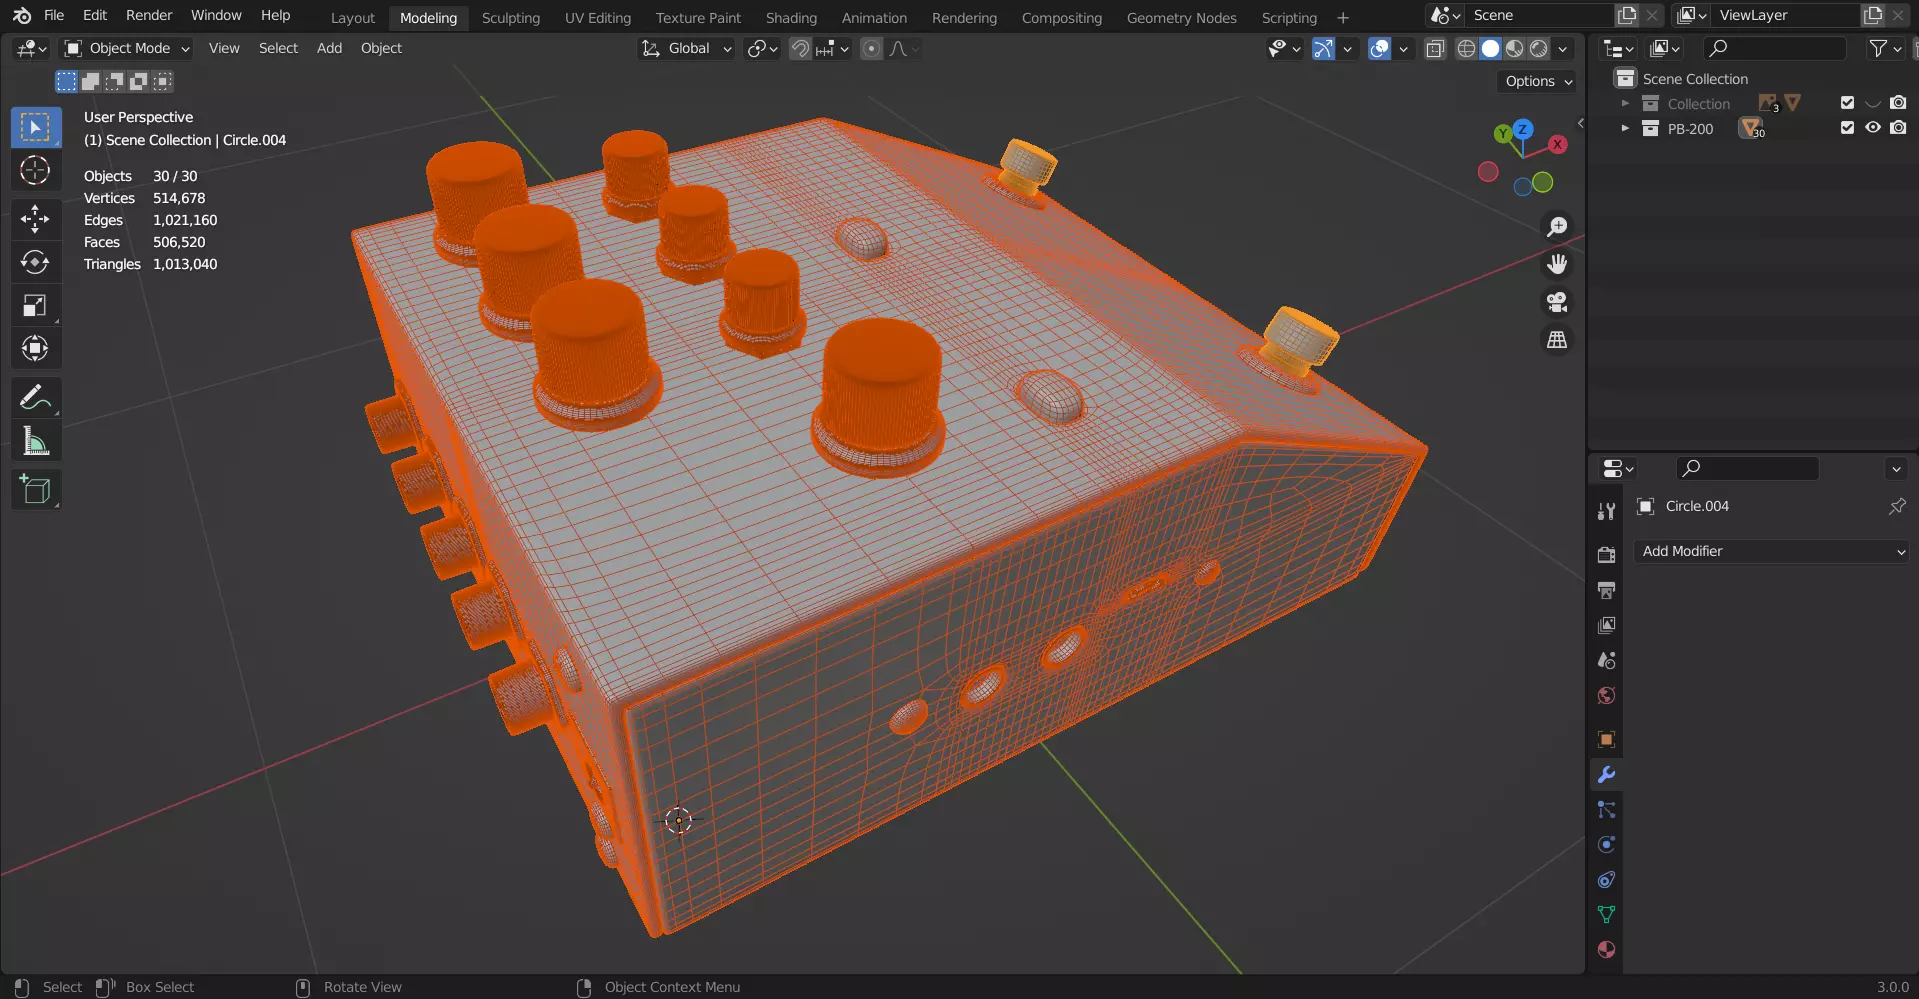This screenshot has width=1919, height=999.
Task: Open the Global transform orientation dropdown
Action: [x=687, y=48]
